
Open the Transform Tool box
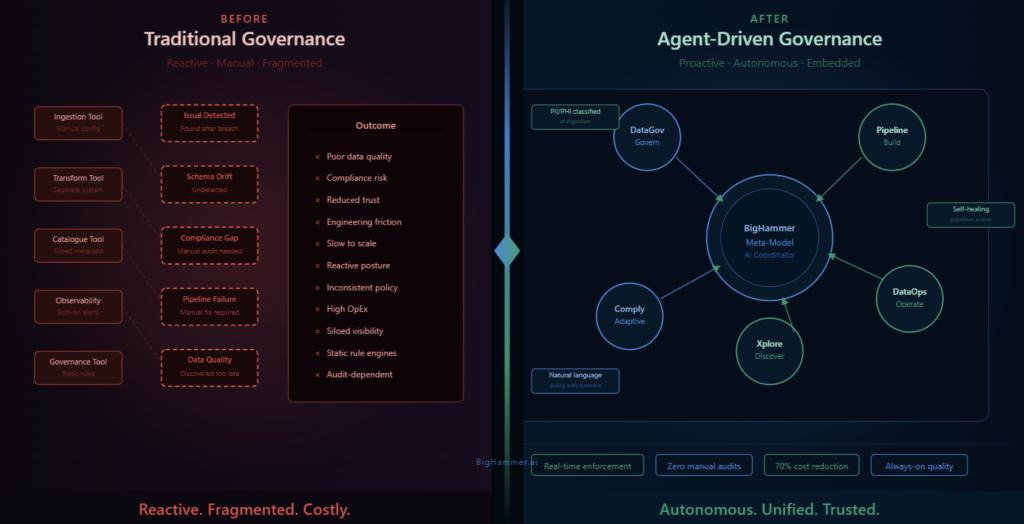coord(78,184)
